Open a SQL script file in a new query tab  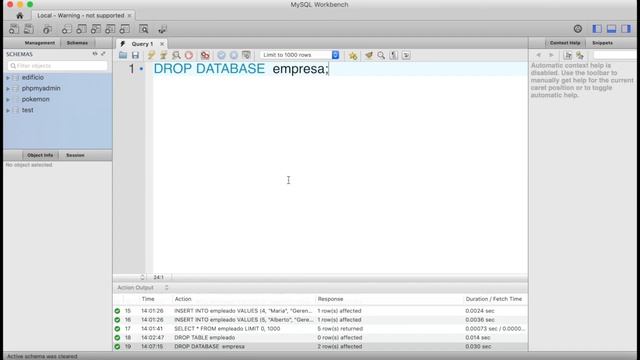[29, 29]
